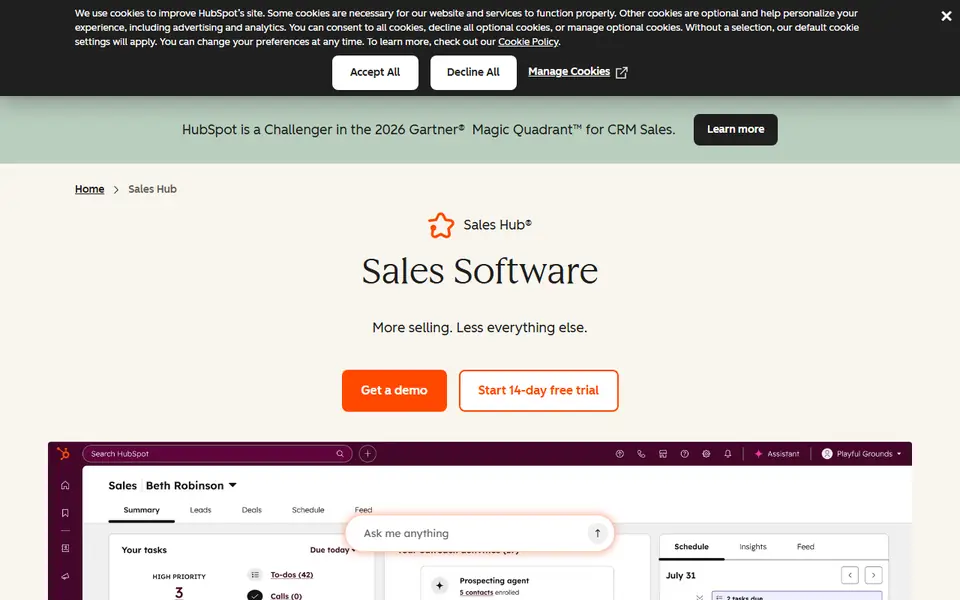The image size is (960, 600).
Task: Open the Manage Cookies link
Action: [x=569, y=72]
